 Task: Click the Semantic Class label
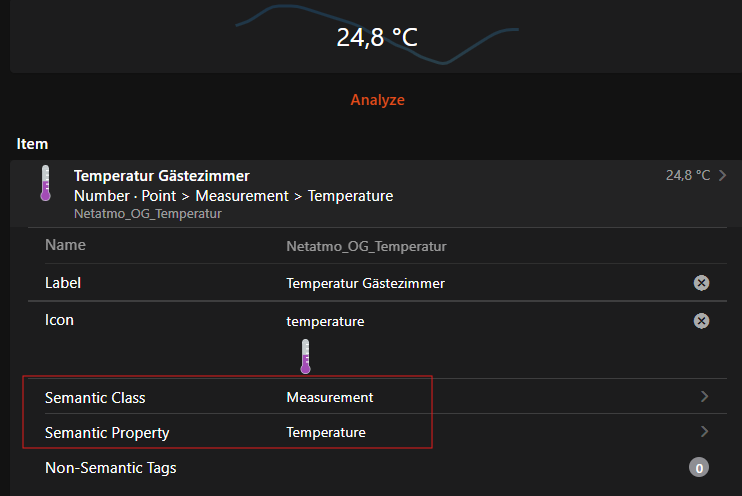[x=95, y=398]
